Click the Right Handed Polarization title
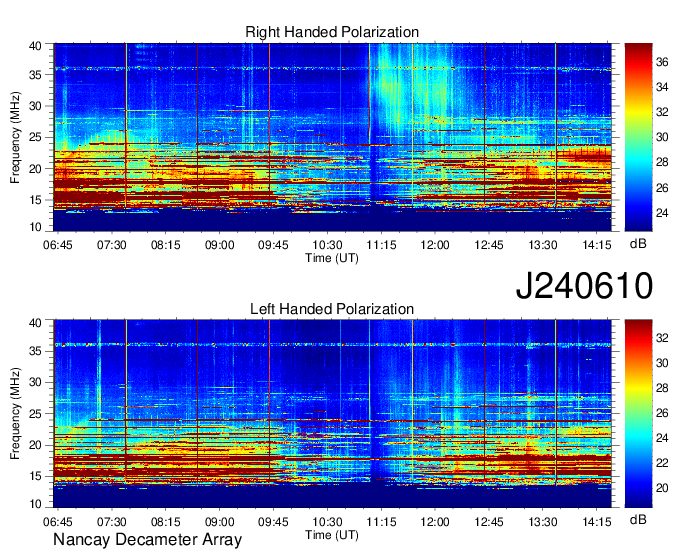Image resolution: width=680 pixels, height=552 pixels. pos(332,32)
